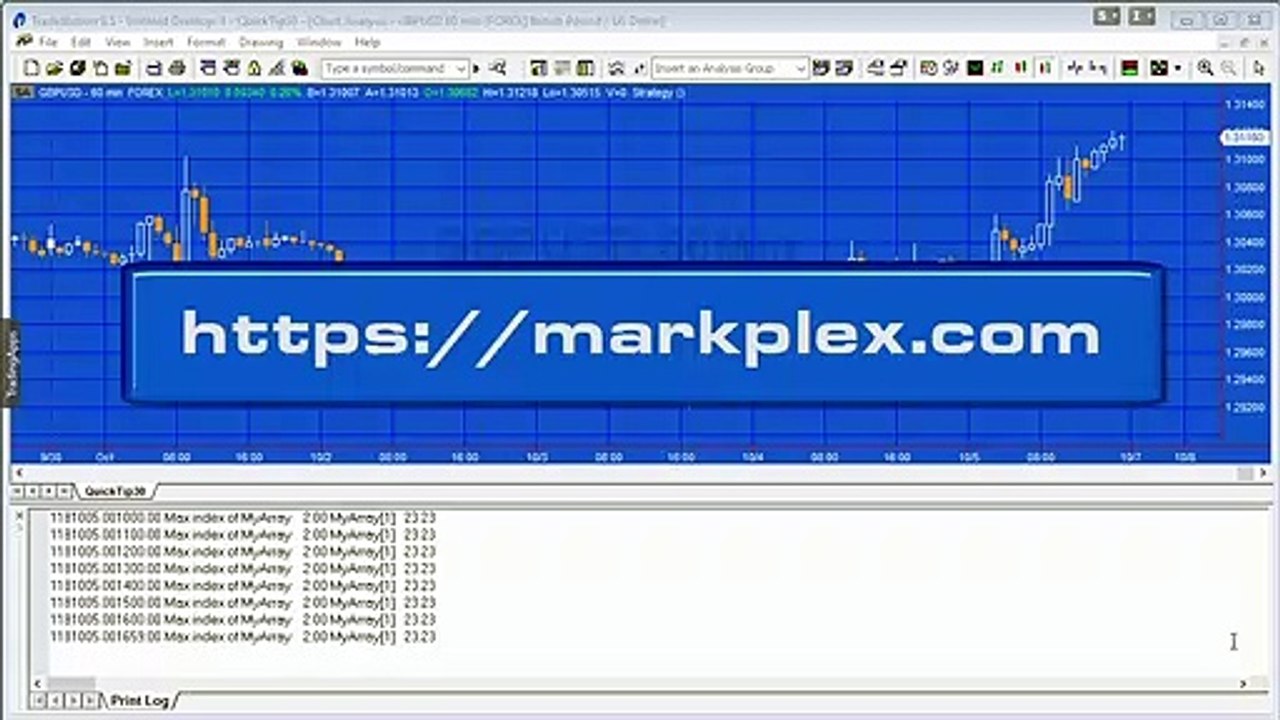Click the Print (printer) toolbar icon
This screenshot has height=720, width=1280.
(x=177, y=68)
